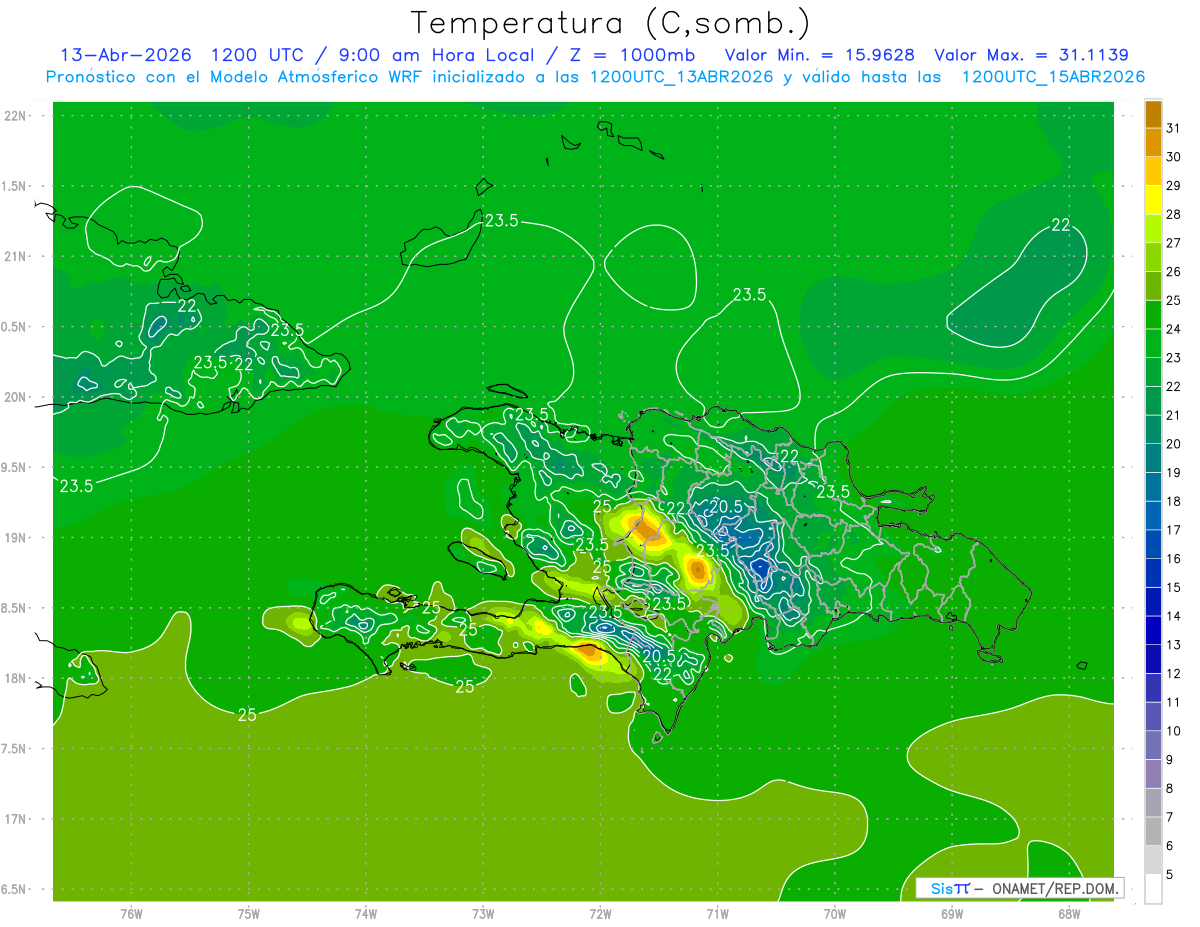Screen dimensions: 1200x927
Task: Click the legend value label 24
Action: tap(1172, 329)
